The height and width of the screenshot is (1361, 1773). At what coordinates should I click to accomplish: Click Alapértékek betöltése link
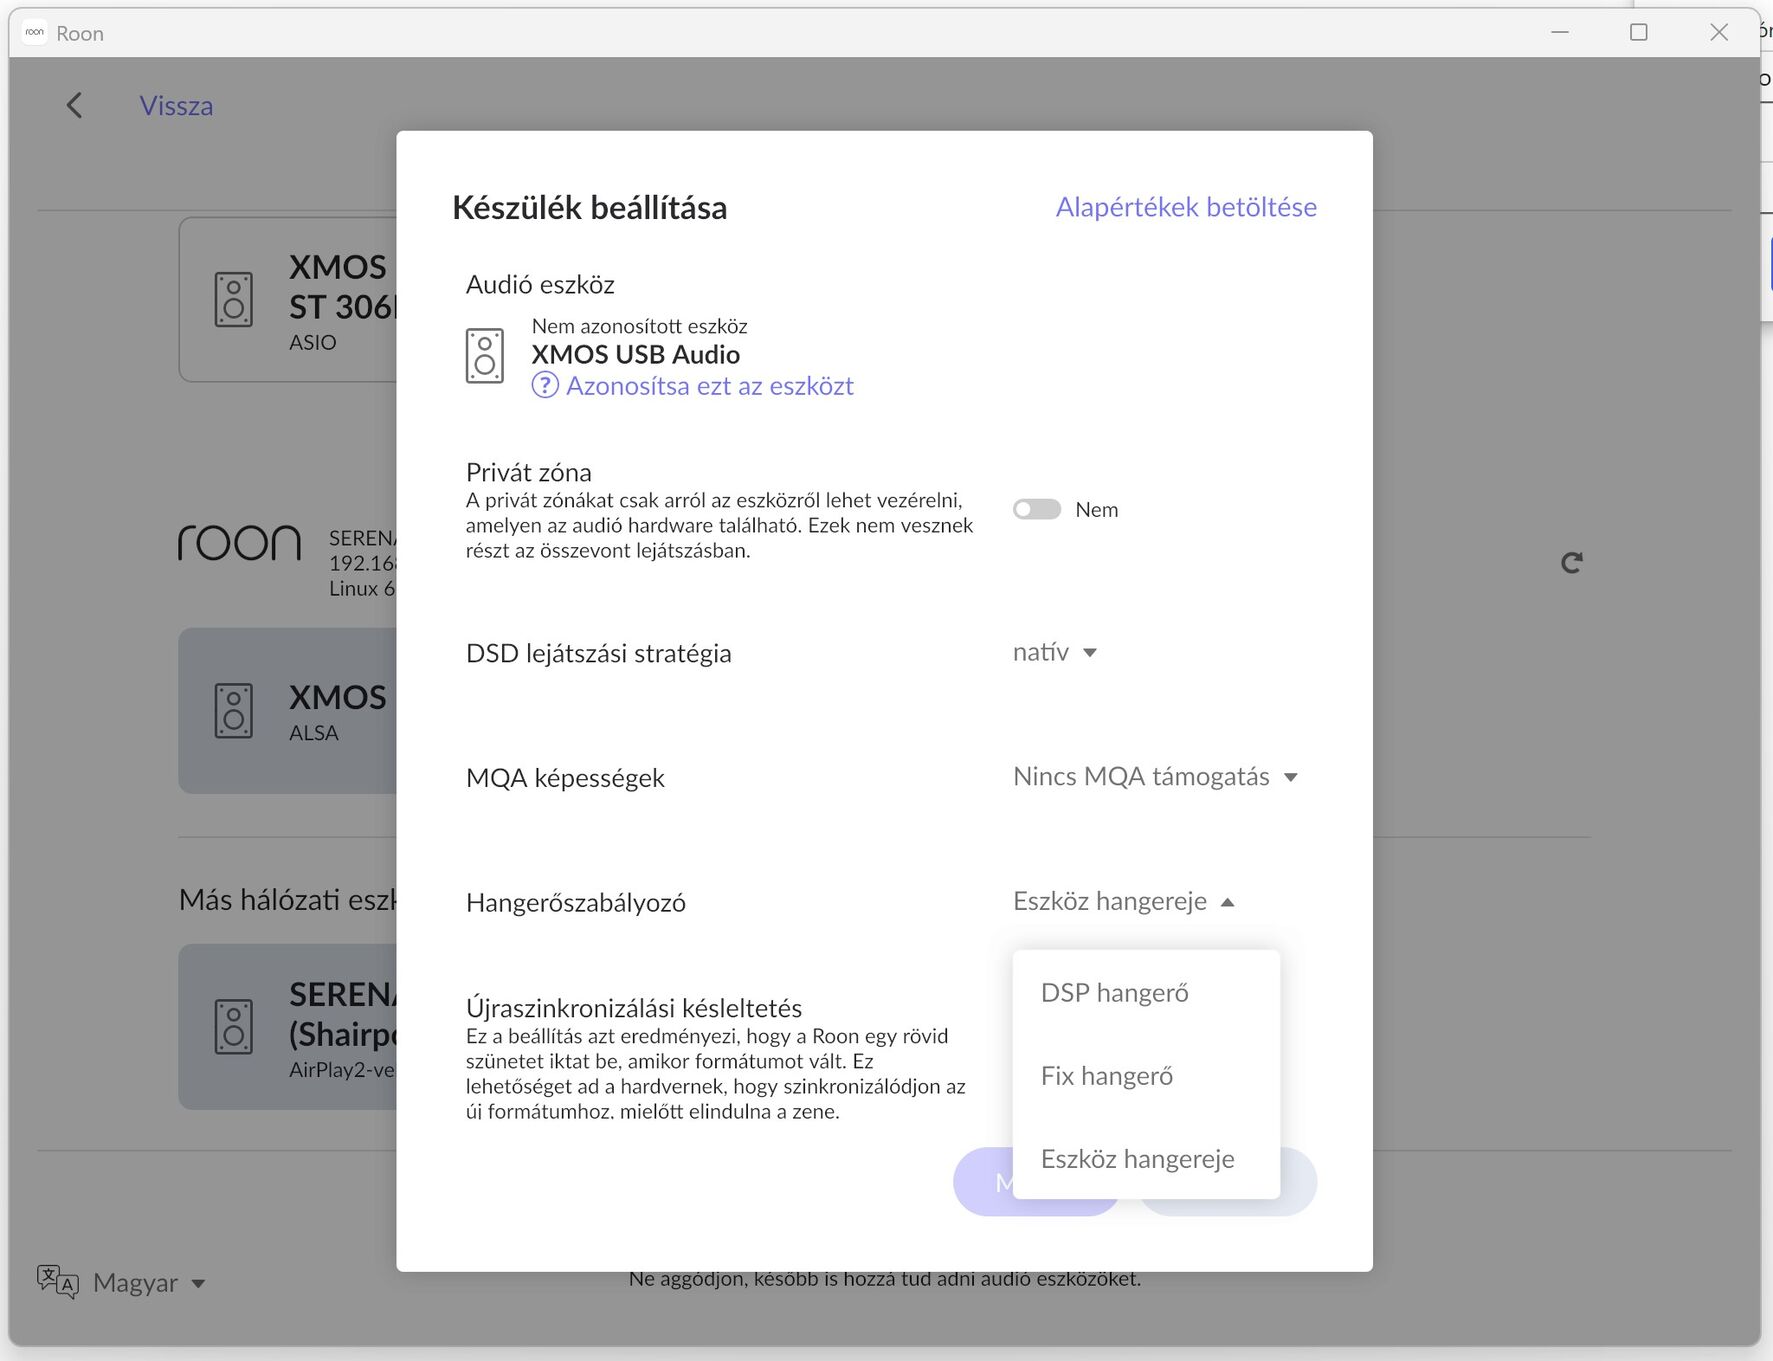(1186, 207)
